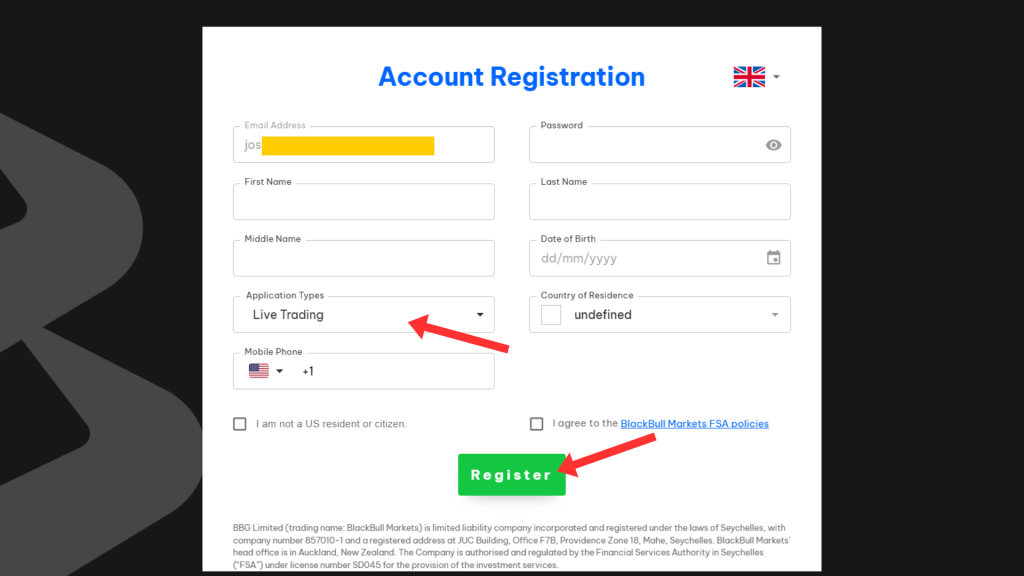The width and height of the screenshot is (1024, 576).
Task: Agree to the FSA policies checkbox
Action: tap(536, 423)
